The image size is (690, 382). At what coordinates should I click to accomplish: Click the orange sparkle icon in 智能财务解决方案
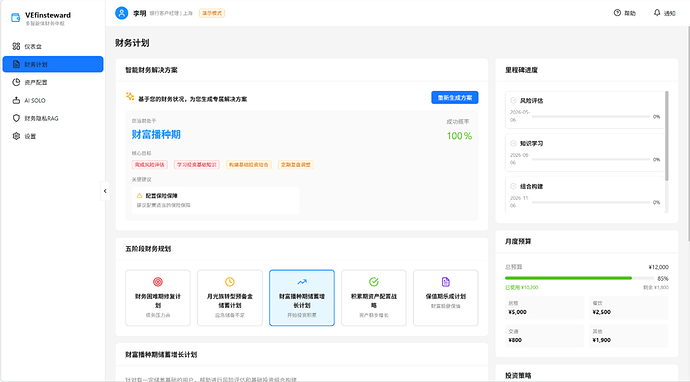coord(130,96)
